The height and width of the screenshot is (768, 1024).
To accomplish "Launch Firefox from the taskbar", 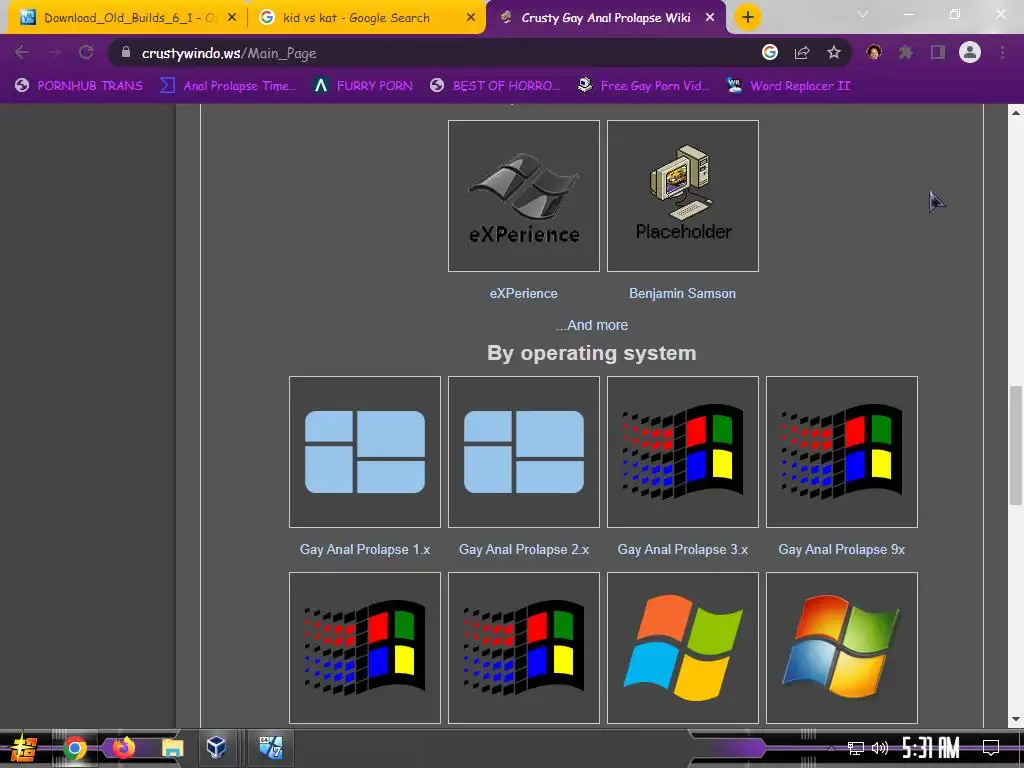I will pos(123,748).
